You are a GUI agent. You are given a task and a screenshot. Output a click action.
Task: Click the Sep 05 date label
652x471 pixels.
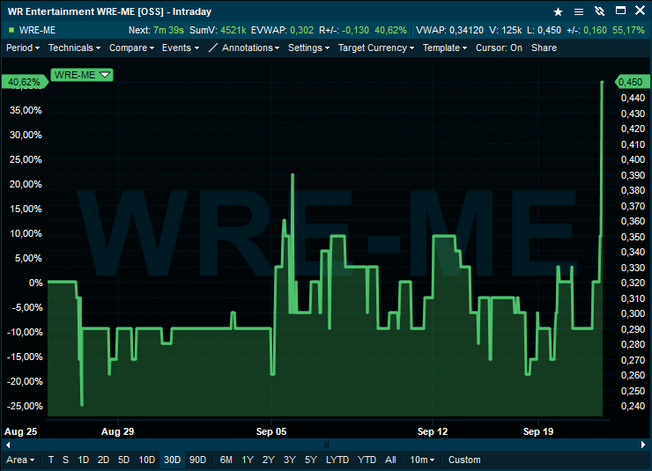(x=271, y=432)
